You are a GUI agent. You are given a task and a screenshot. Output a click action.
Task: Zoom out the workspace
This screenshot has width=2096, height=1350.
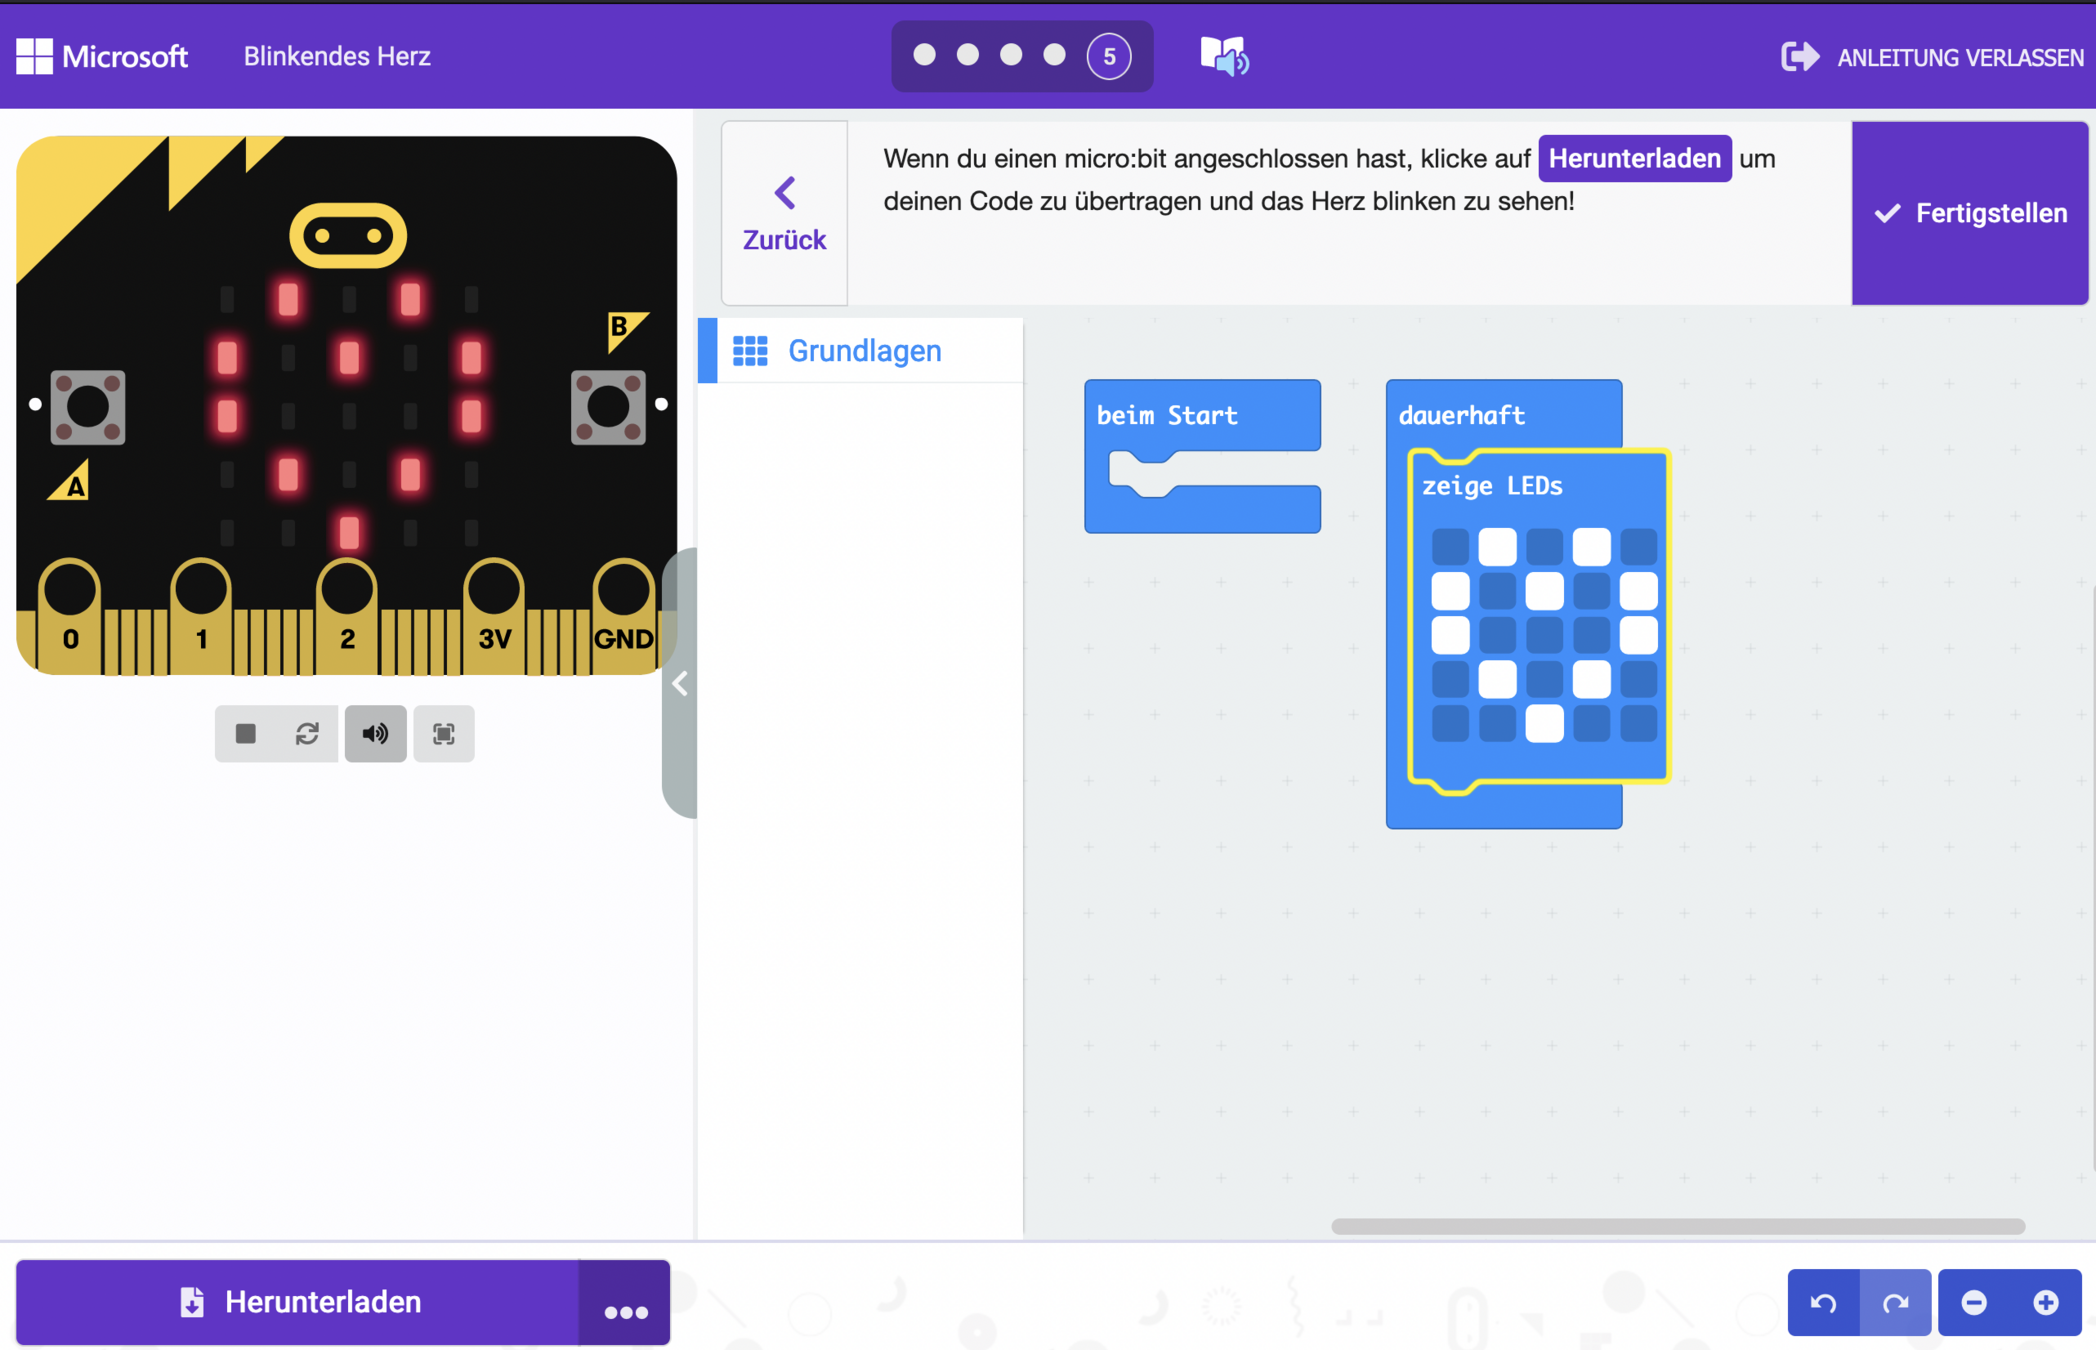point(1974,1302)
